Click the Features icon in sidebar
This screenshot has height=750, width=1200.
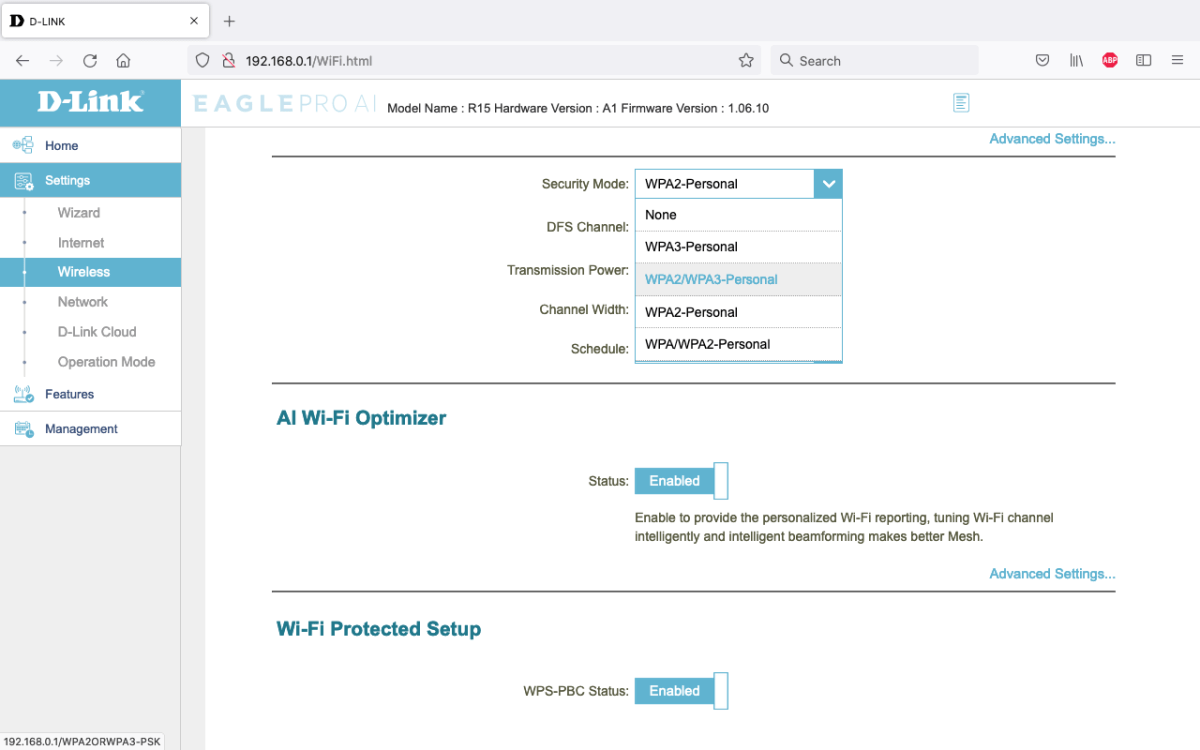tap(23, 394)
